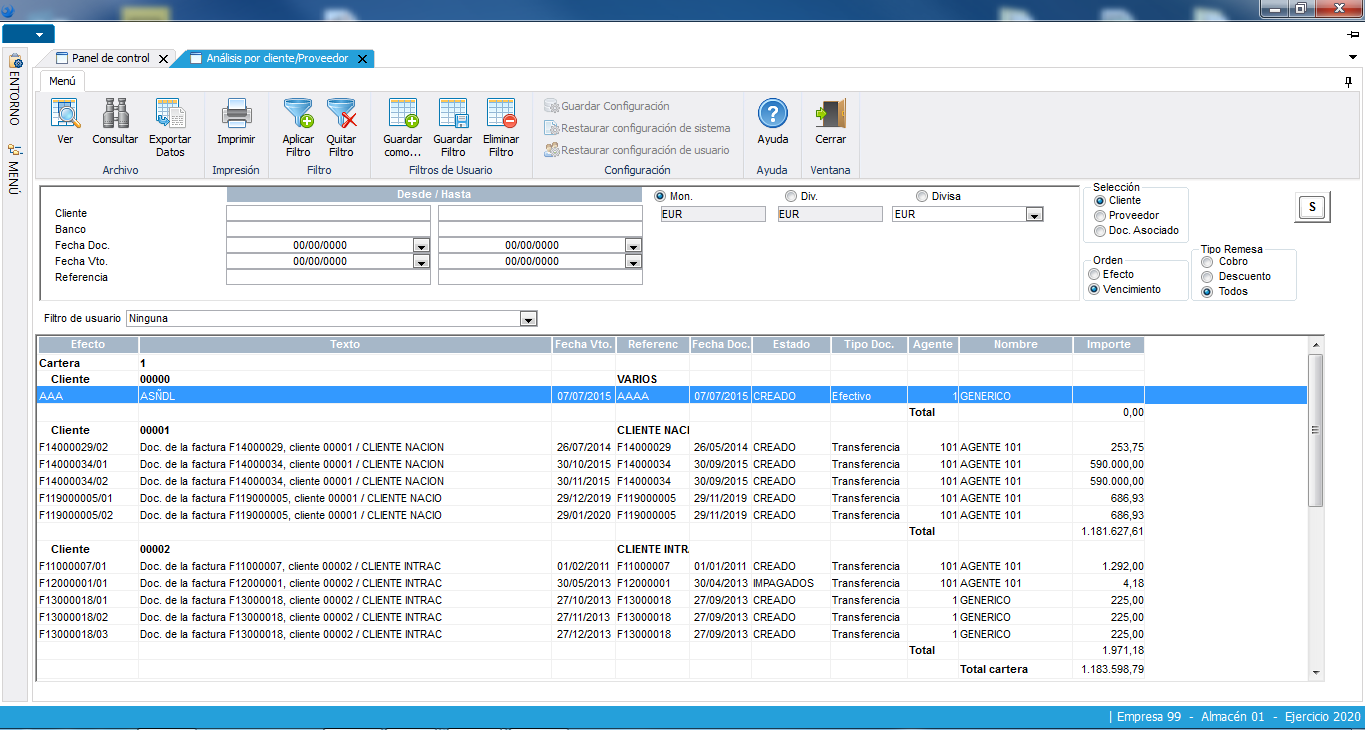
Task: Apply filter with Aplicar Filtro icon
Action: tap(298, 116)
